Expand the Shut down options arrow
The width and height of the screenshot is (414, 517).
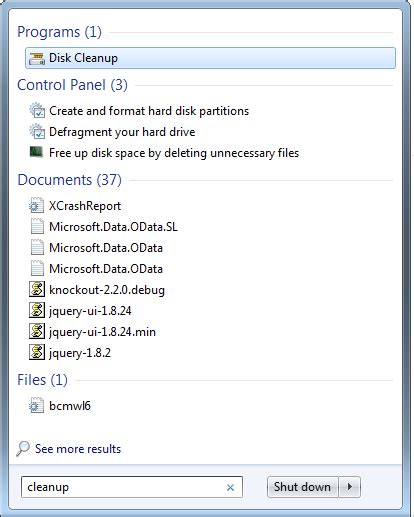(350, 487)
